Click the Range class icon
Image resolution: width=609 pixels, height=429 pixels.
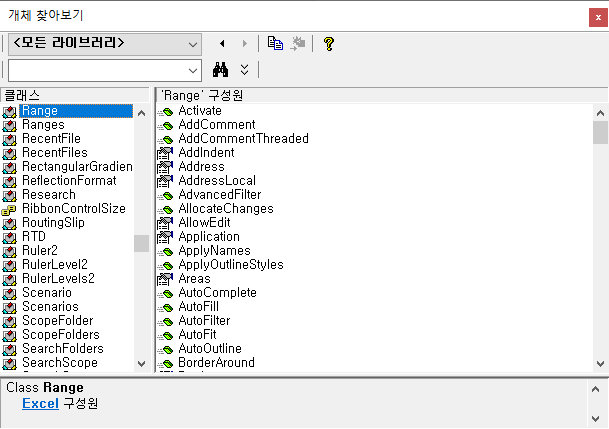(9, 112)
